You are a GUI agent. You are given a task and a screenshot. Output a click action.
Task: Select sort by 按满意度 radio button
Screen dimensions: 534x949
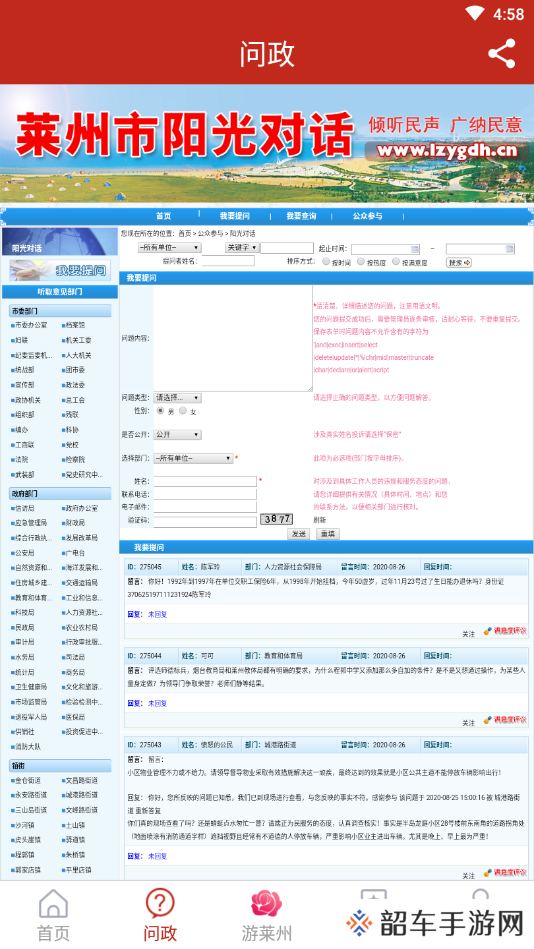pos(396,262)
